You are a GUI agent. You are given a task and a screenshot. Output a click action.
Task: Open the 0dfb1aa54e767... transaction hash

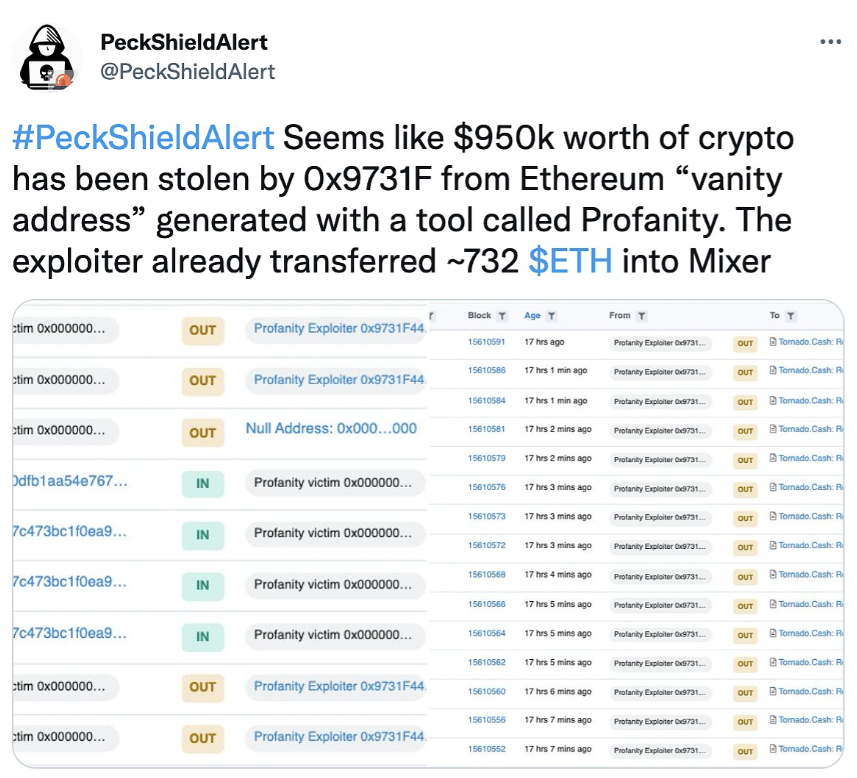coord(70,481)
